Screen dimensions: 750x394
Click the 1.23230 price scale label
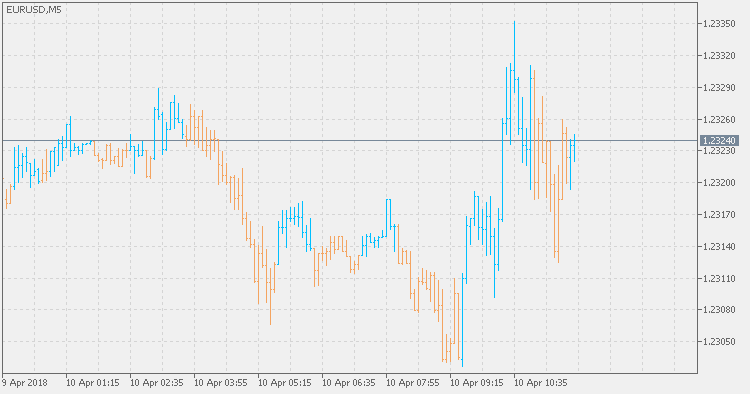(x=719, y=151)
